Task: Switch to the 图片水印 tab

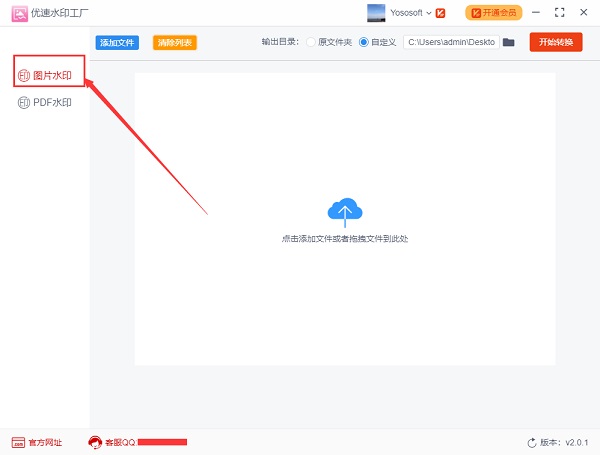Action: coord(49,76)
